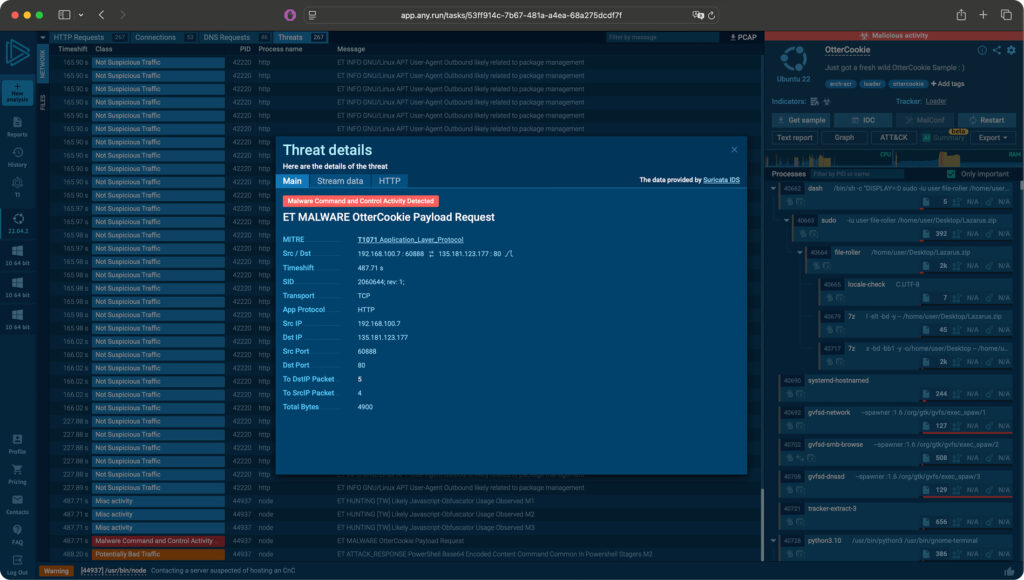Open the Profile icon in sidebar

coord(17,443)
